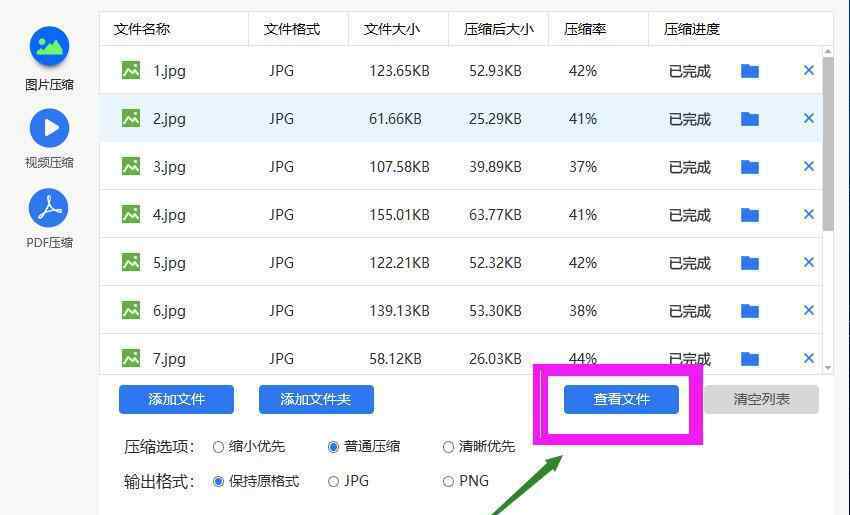
Task: Click the image thumbnail icon of 5.jpg
Action: (131, 262)
